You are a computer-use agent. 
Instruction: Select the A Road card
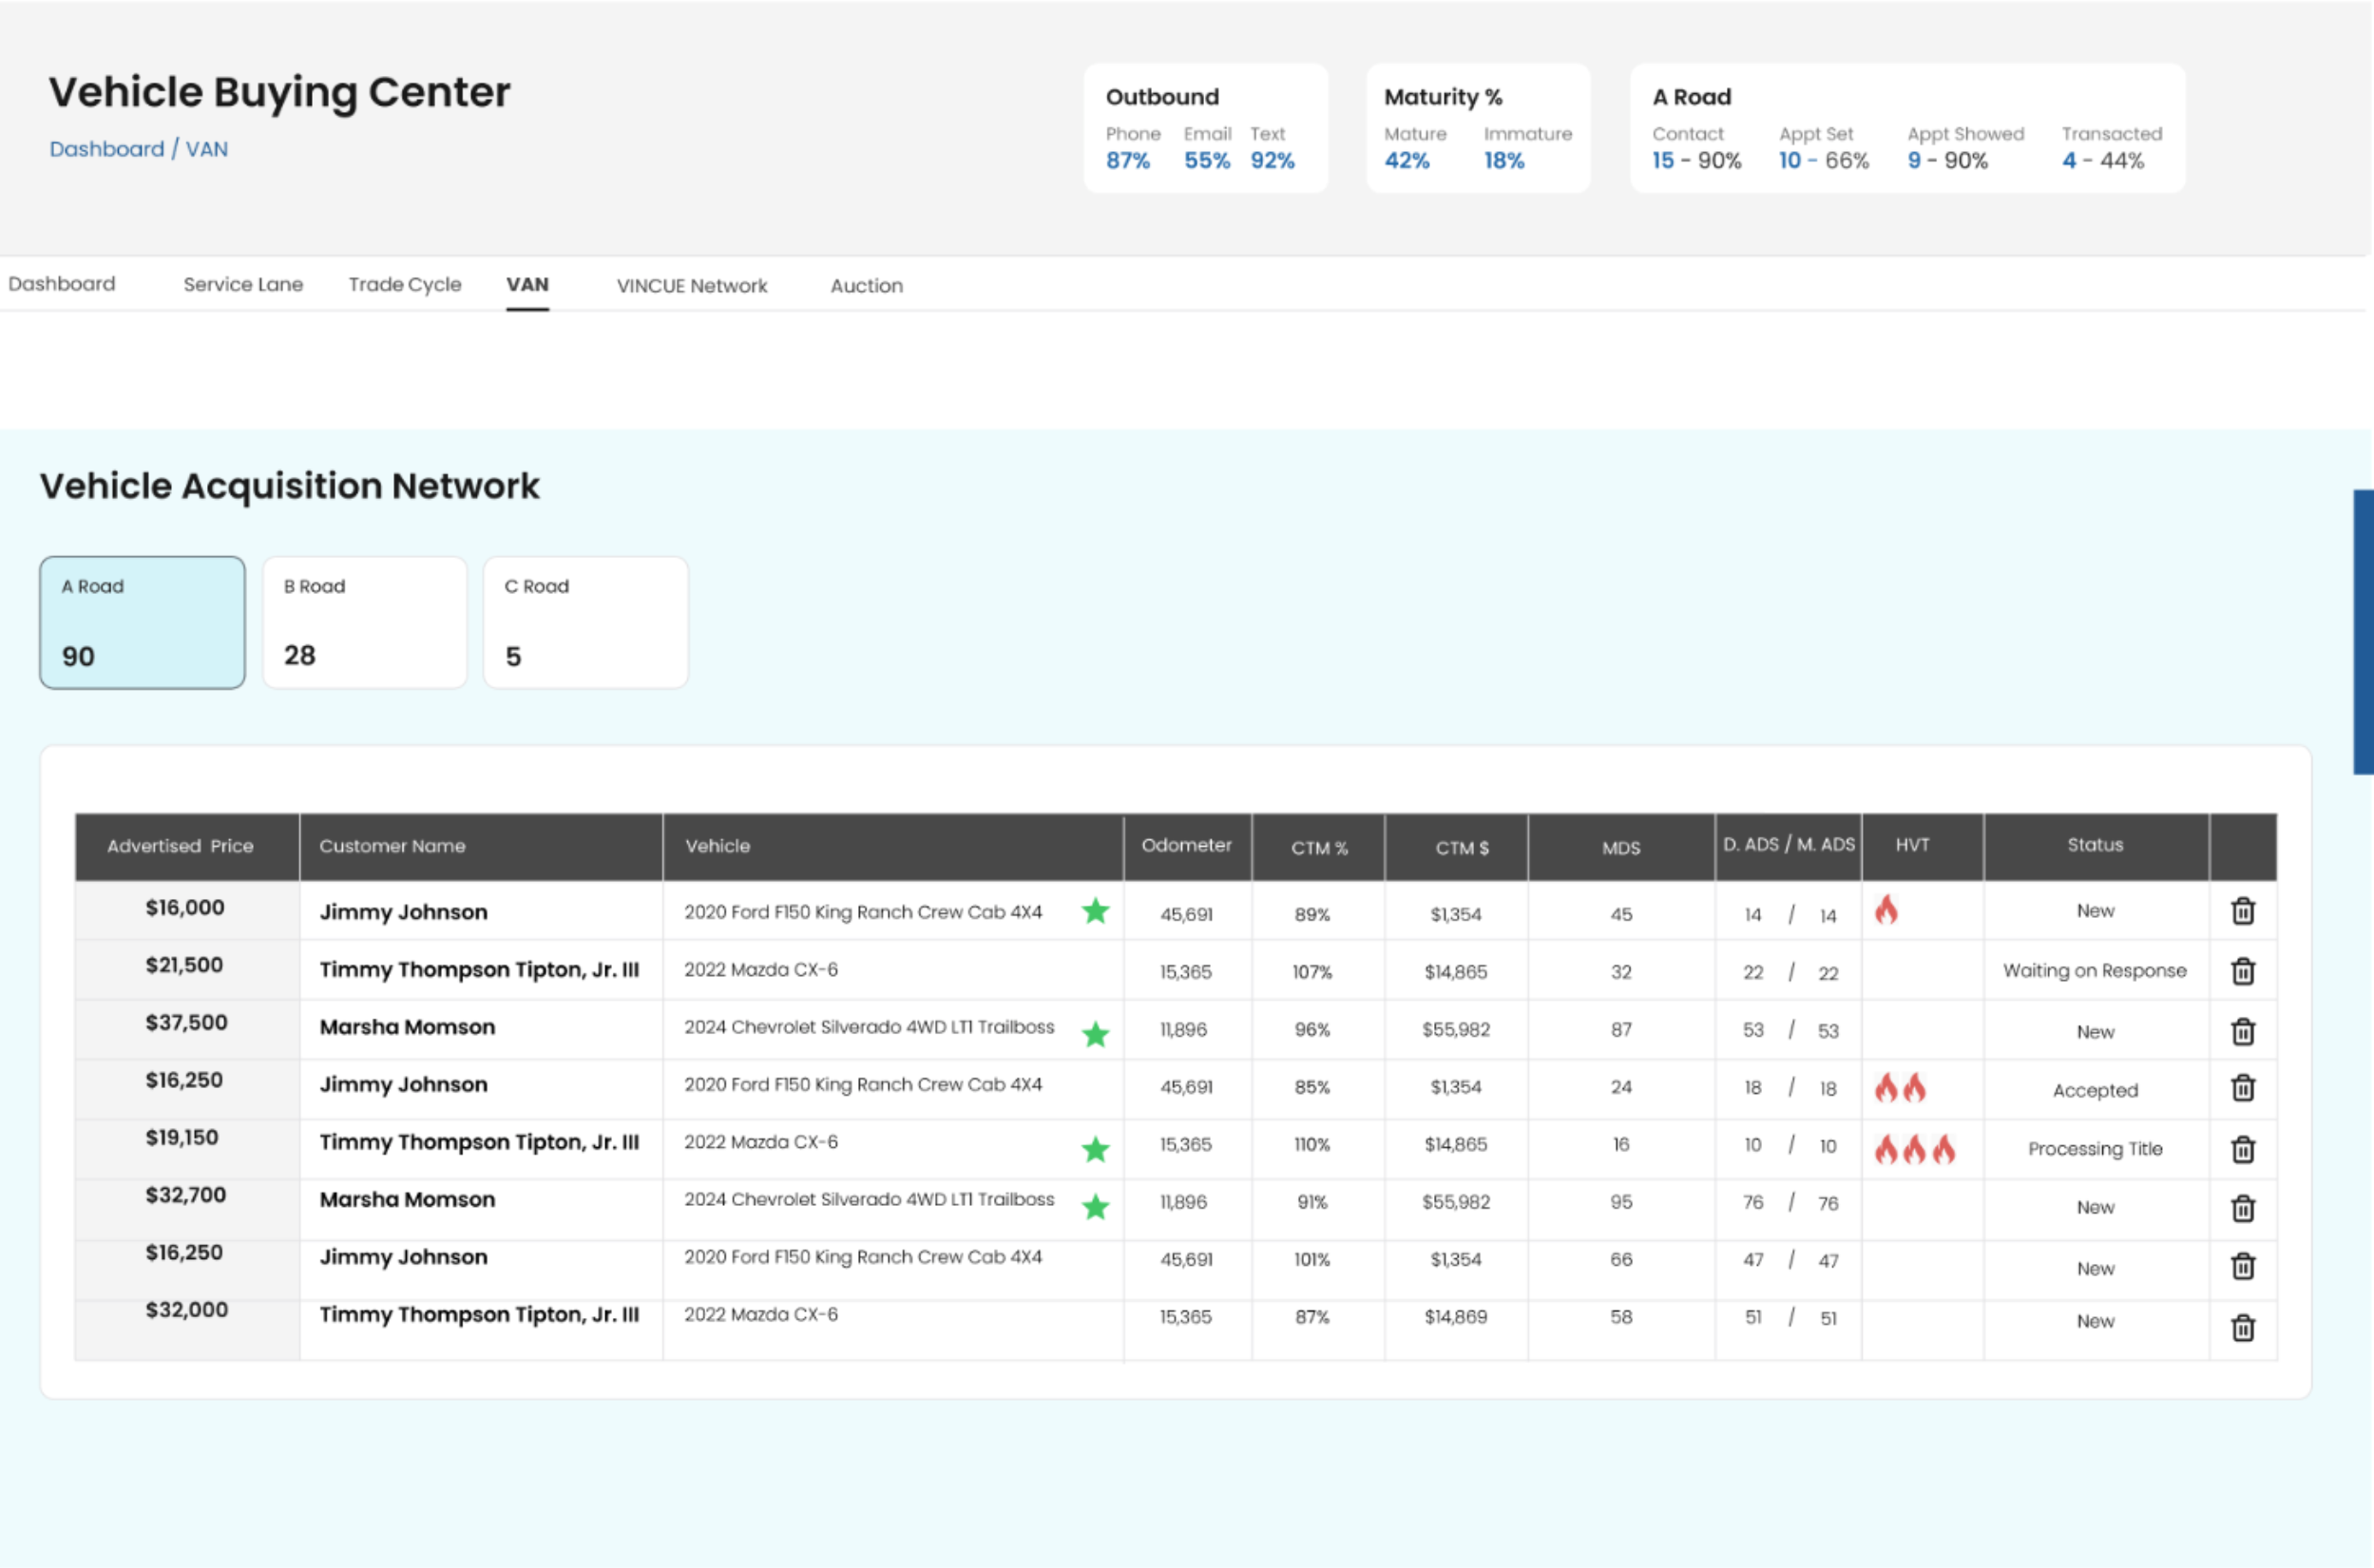pyautogui.click(x=142, y=622)
